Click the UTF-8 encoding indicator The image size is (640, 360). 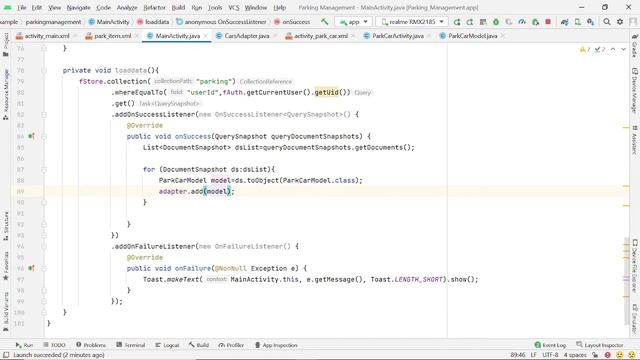pos(550,355)
